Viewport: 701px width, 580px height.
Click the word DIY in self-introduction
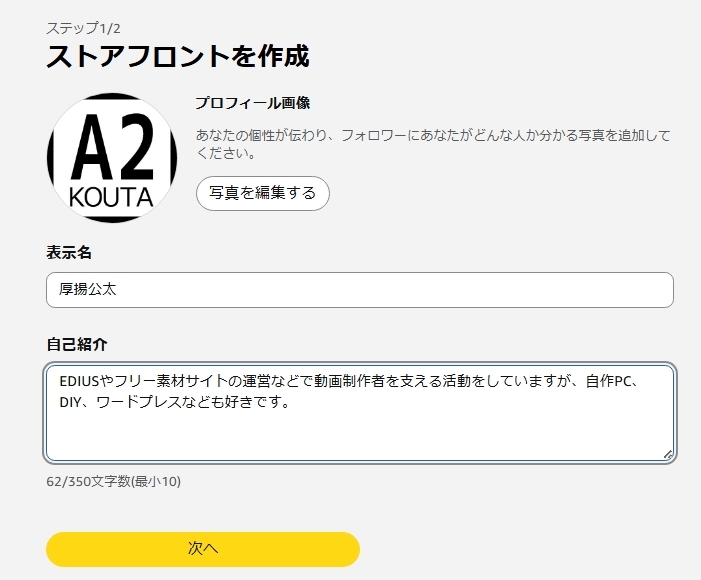point(70,402)
